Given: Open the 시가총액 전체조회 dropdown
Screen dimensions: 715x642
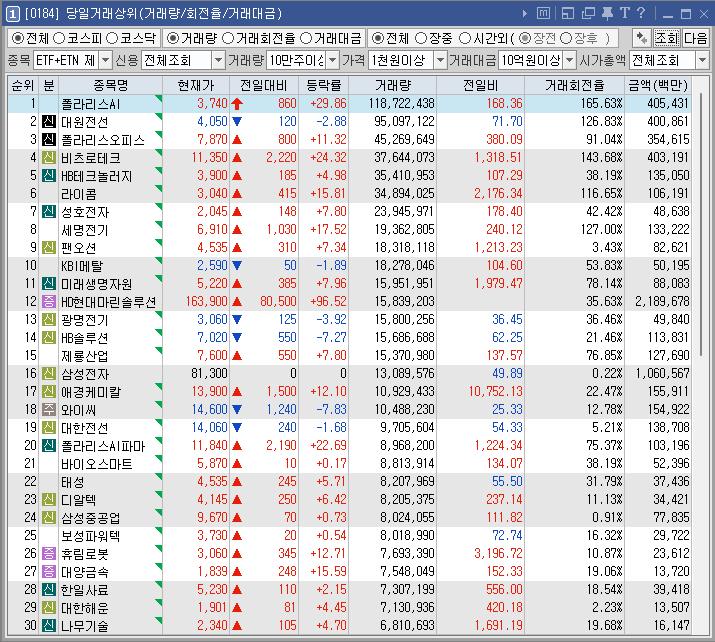Looking at the screenshot, I should pyautogui.click(x=702, y=60).
